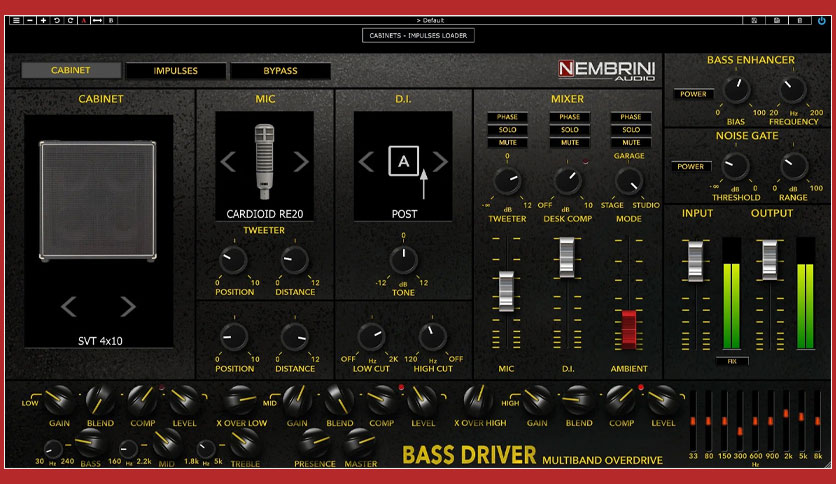Image resolution: width=836 pixels, height=484 pixels.
Task: Click the Master knob
Action: (x=359, y=442)
